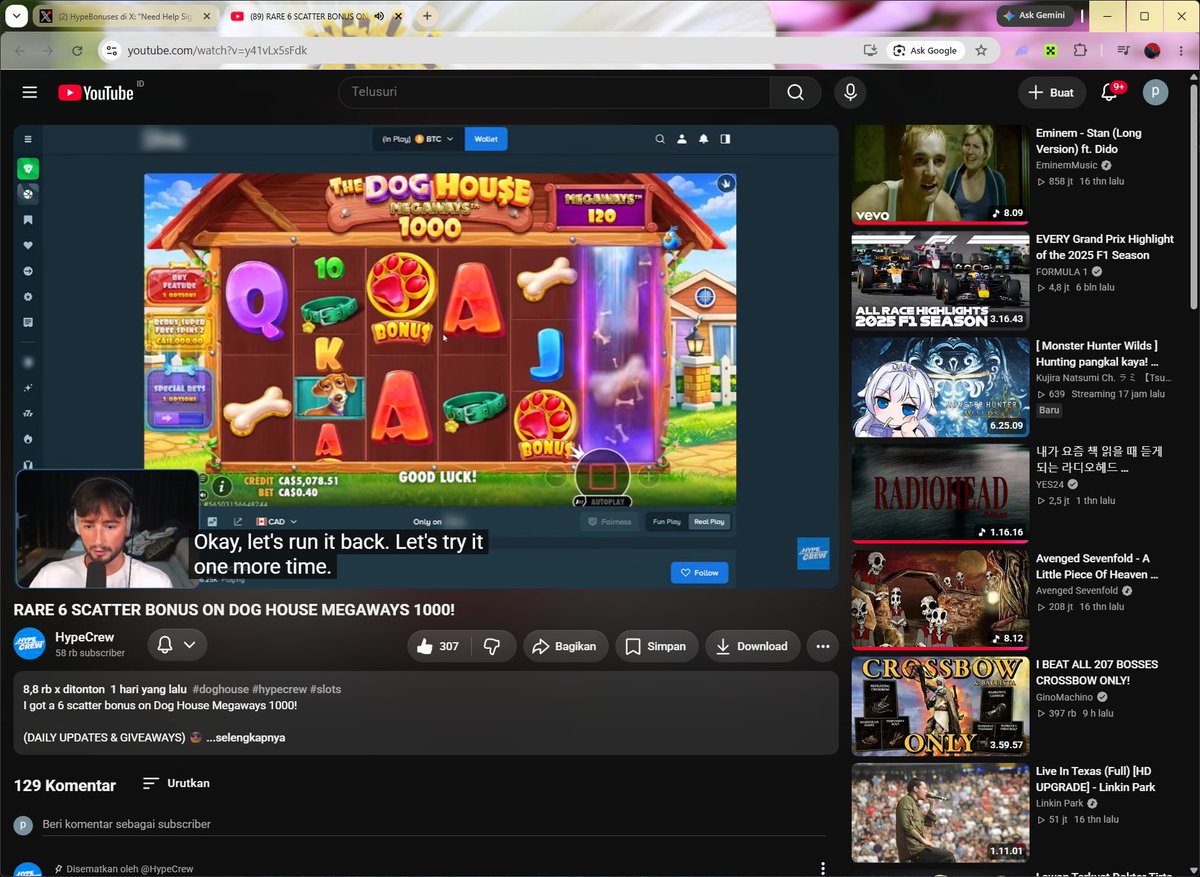This screenshot has height=877, width=1200.
Task: Click the Buat create button
Action: tap(1051, 92)
